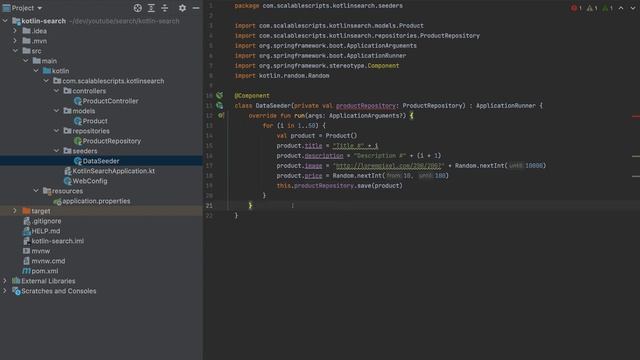
Task: Click the External Libraries icon
Action: [16, 281]
